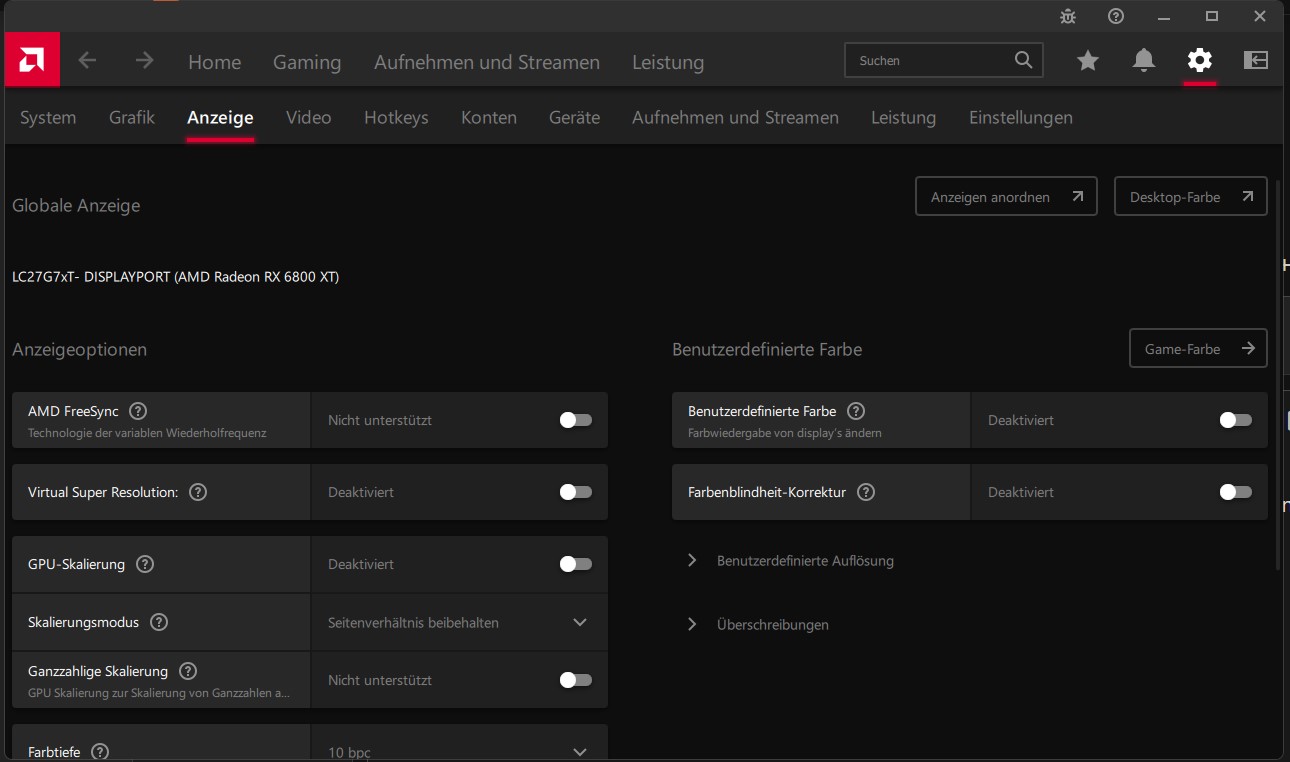Open top Leistung menu
Screen dimensions: 1290x762
click(x=668, y=62)
